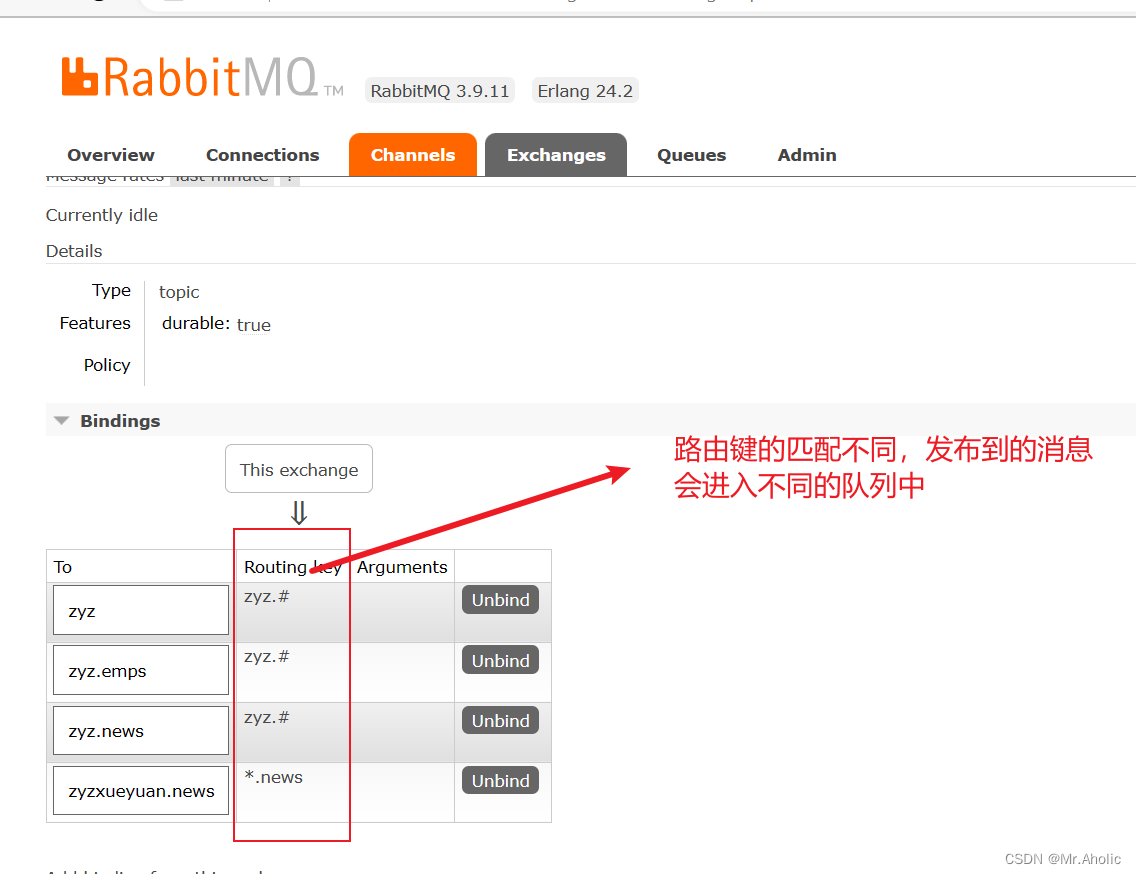Open the last minute rate interval dropdown

pyautogui.click(x=222, y=176)
